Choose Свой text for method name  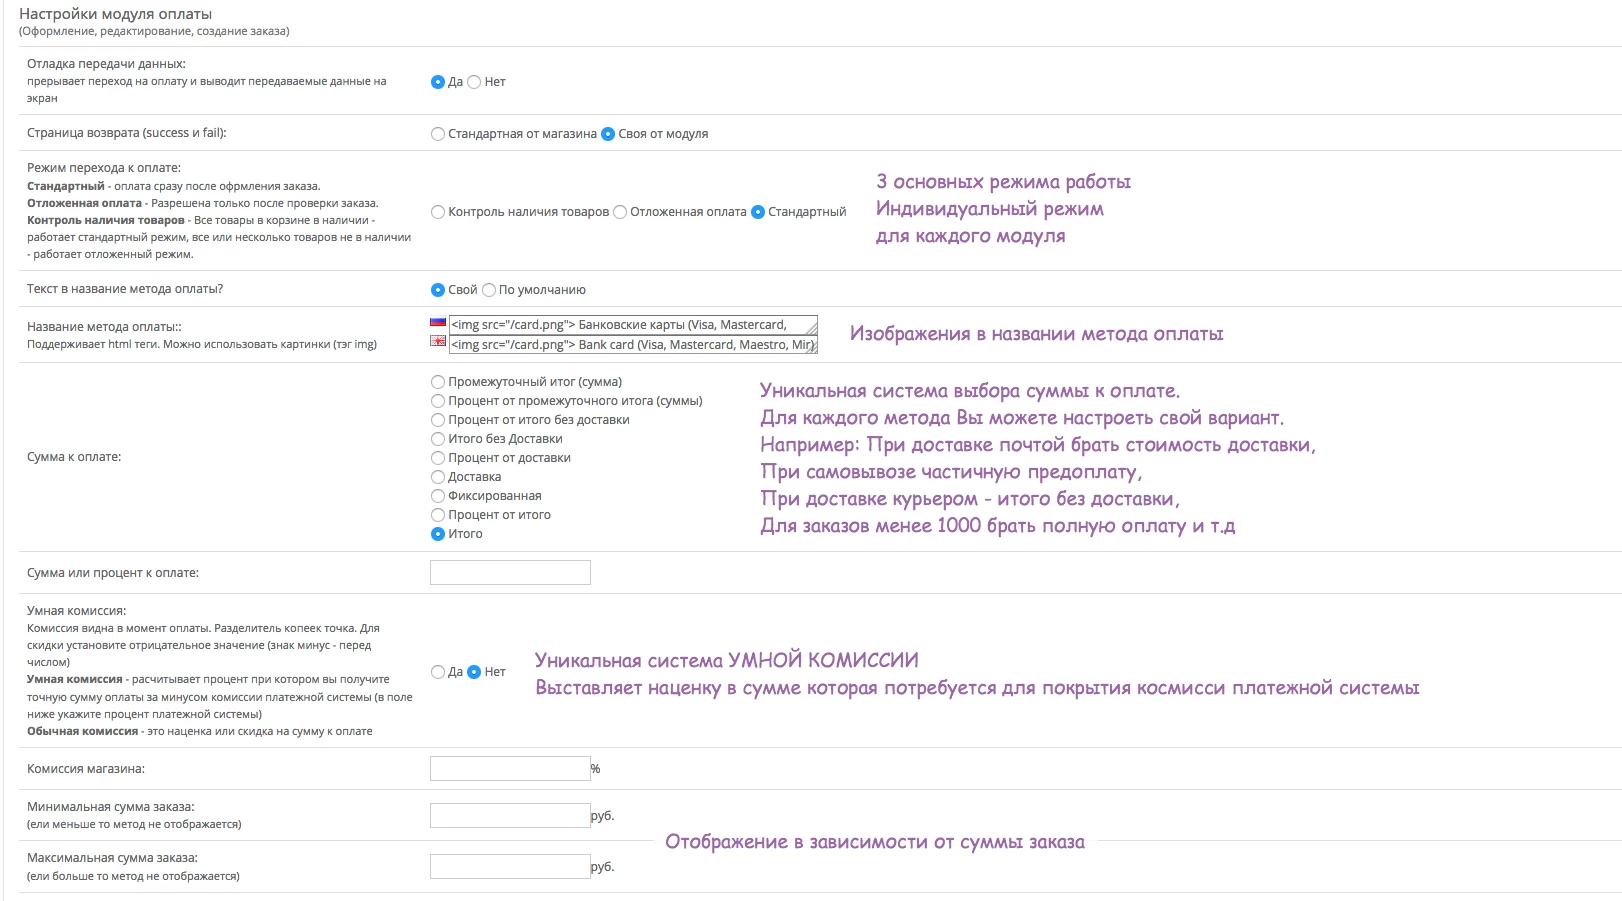pos(437,290)
